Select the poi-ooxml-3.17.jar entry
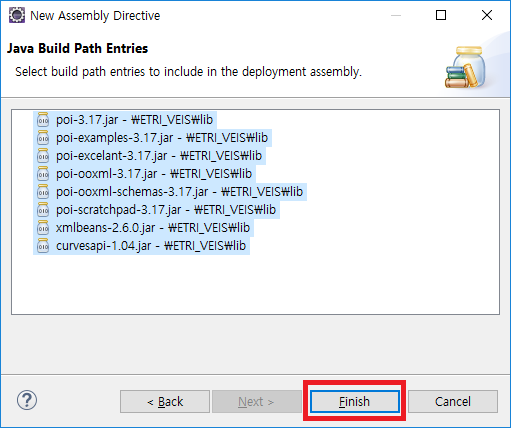Viewport: 522px width, 441px height. tap(145, 174)
